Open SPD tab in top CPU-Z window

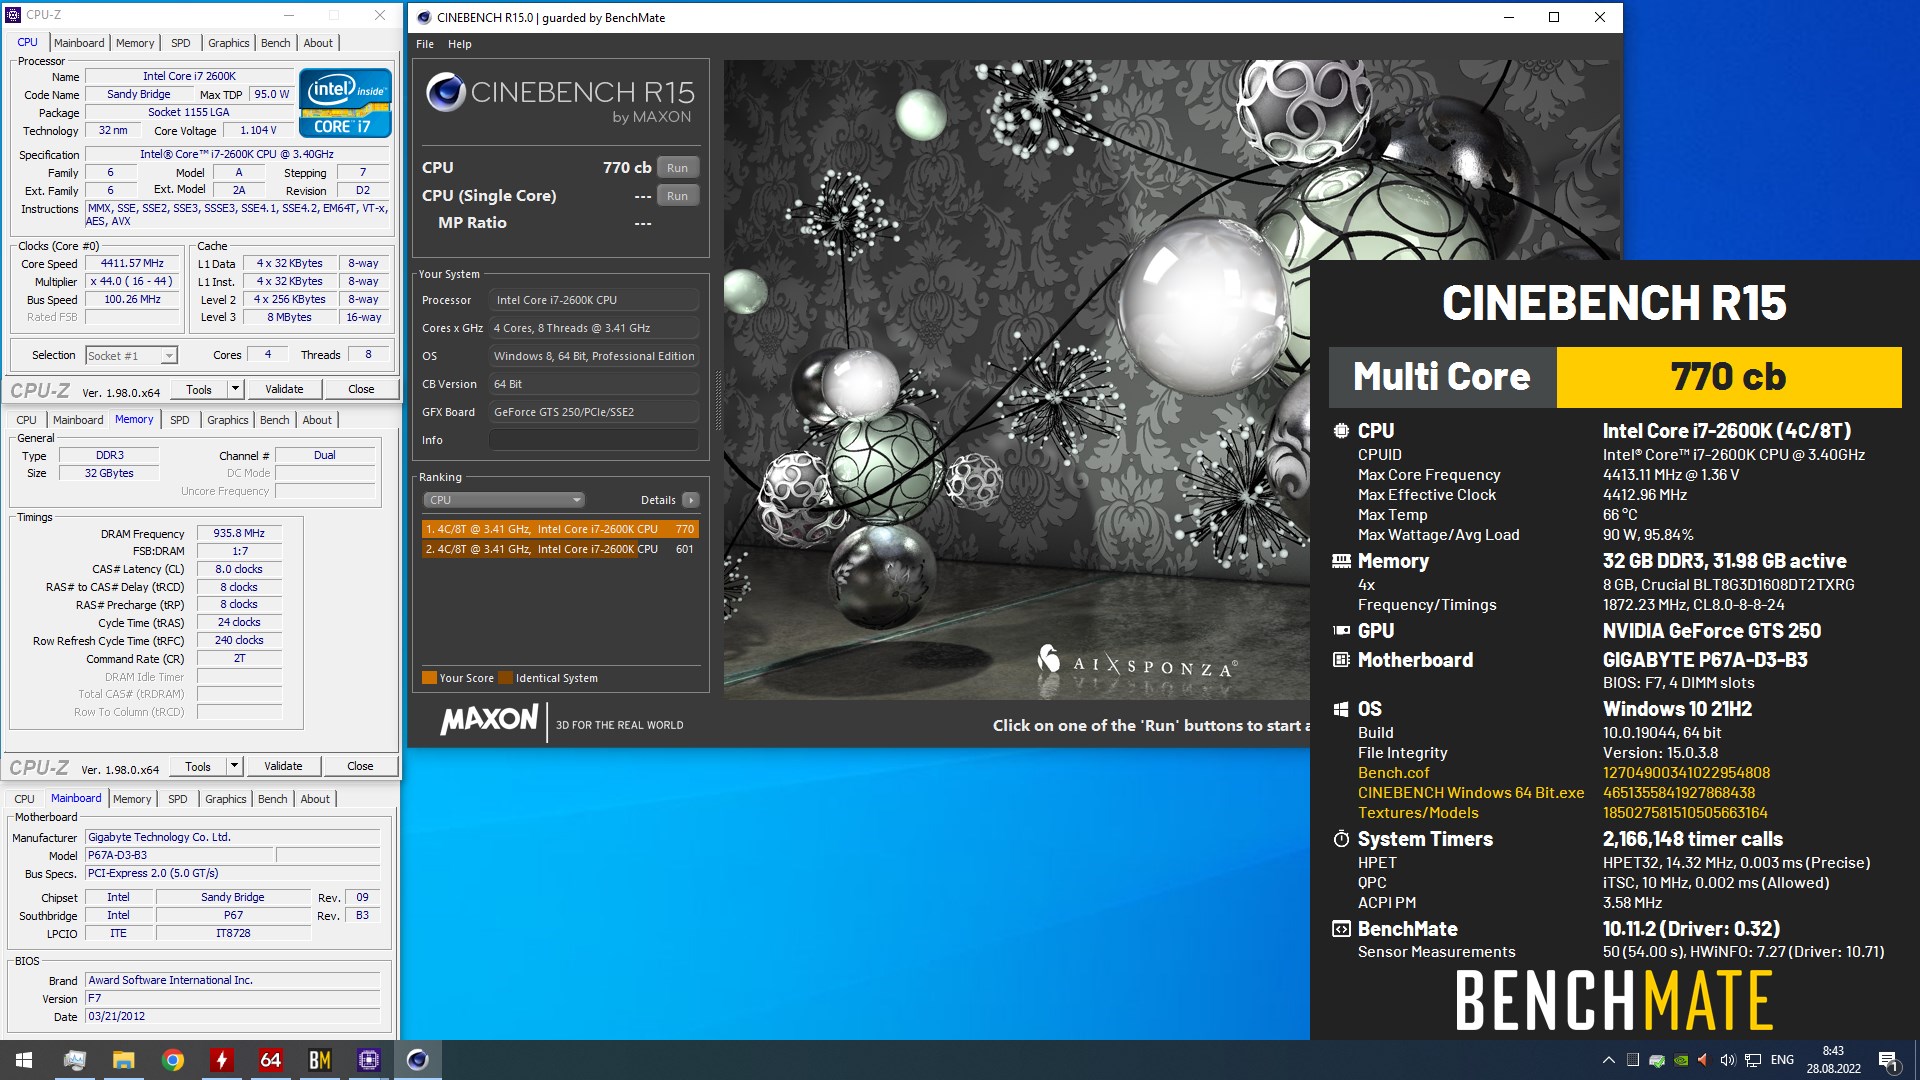(181, 43)
